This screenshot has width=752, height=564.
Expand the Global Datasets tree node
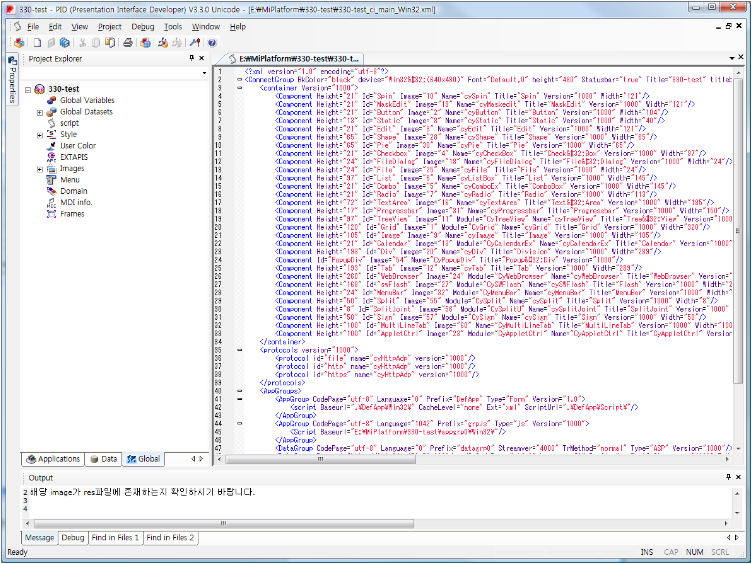pos(40,112)
